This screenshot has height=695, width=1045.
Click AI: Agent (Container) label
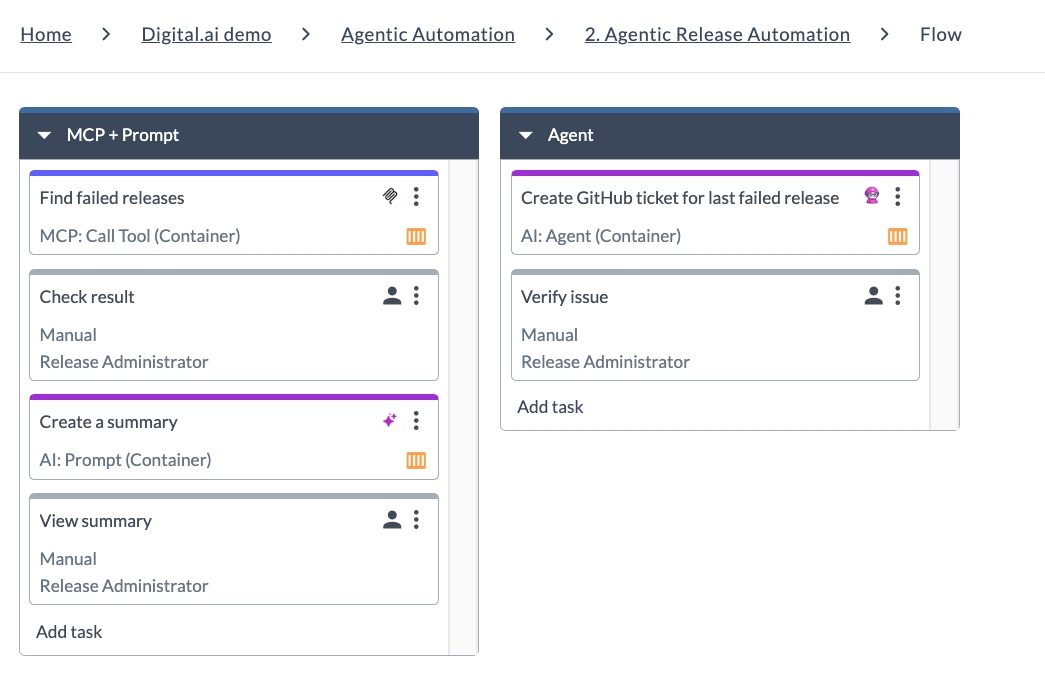click(x=601, y=236)
